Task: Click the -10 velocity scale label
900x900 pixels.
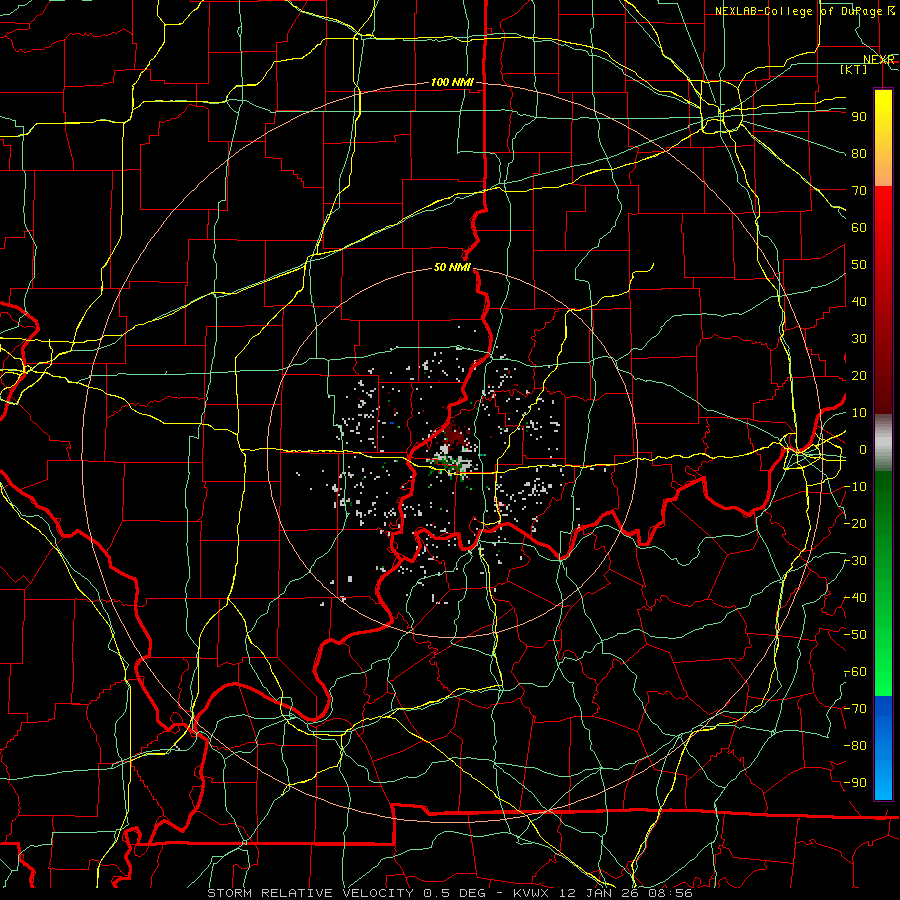Action: (x=855, y=487)
